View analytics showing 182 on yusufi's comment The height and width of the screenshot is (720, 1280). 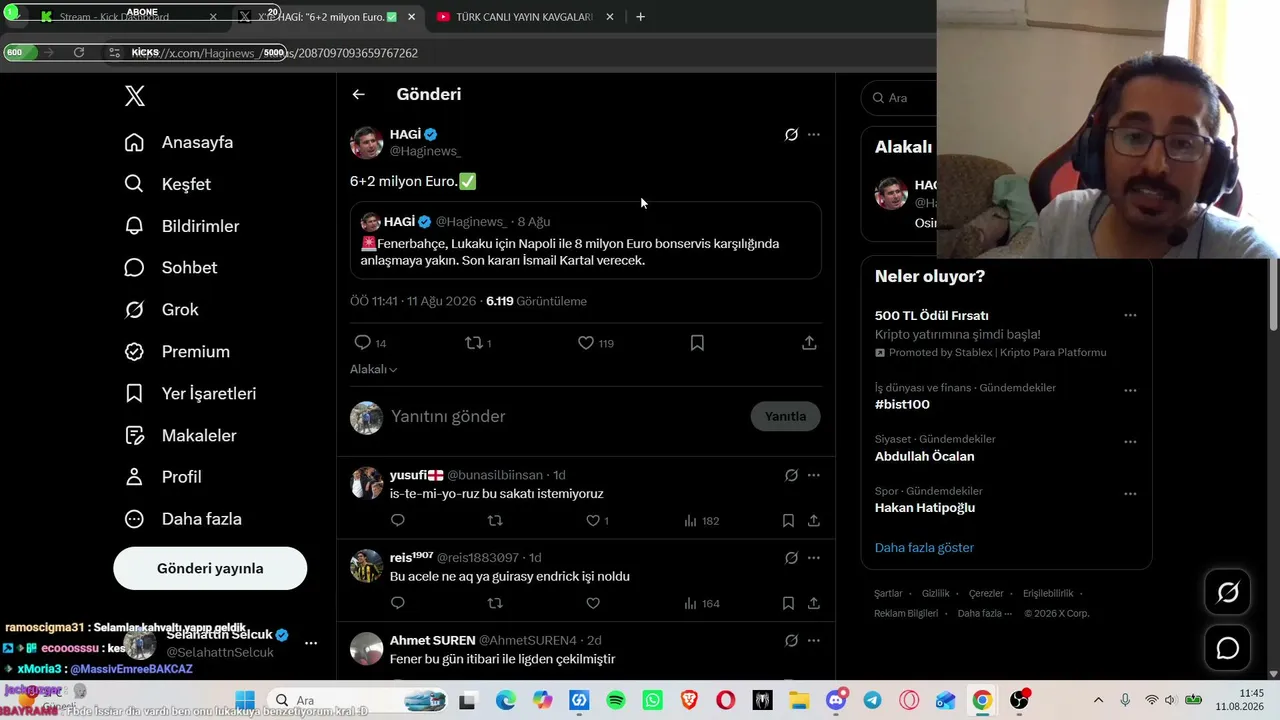(701, 520)
